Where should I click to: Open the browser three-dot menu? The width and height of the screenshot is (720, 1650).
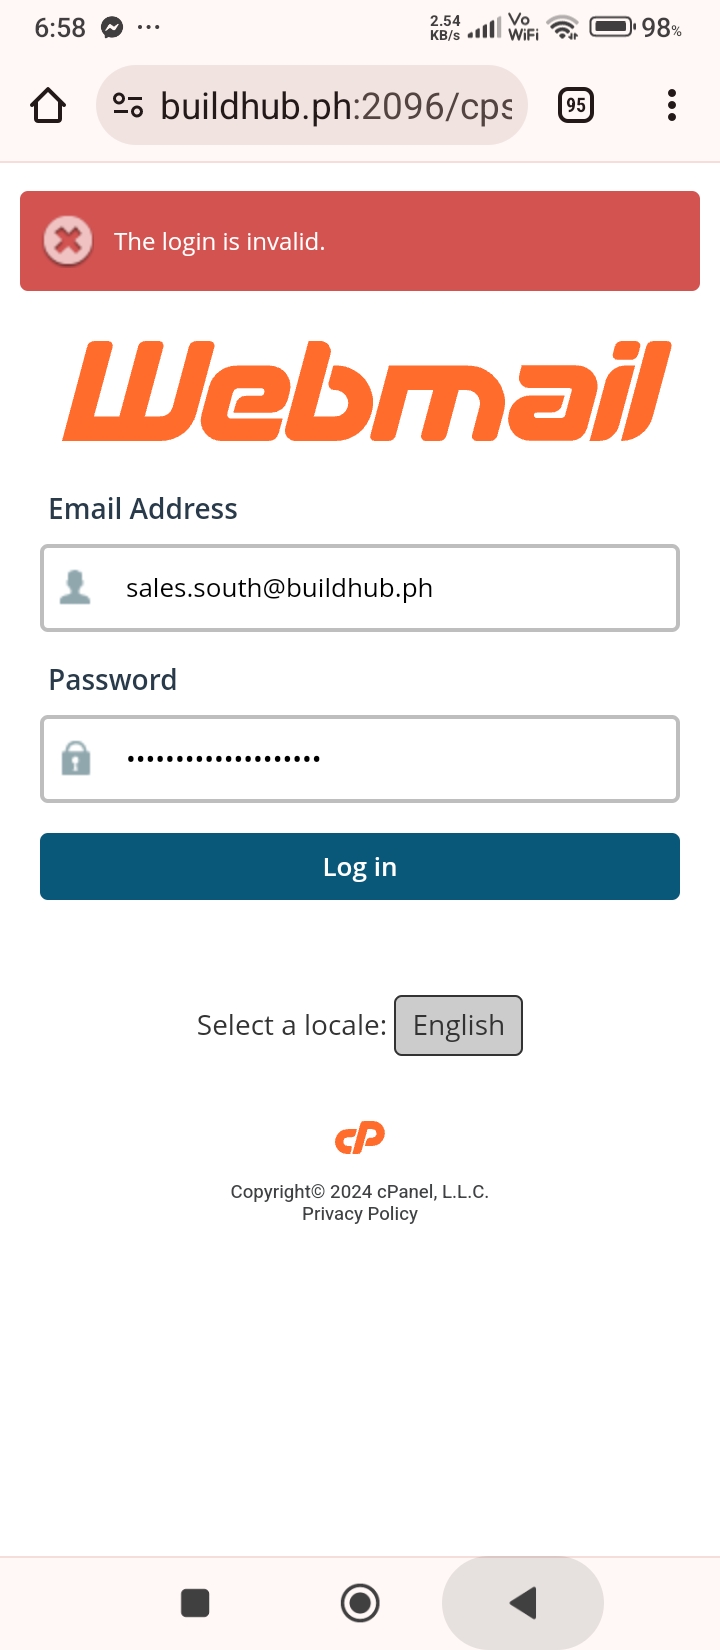pyautogui.click(x=671, y=105)
